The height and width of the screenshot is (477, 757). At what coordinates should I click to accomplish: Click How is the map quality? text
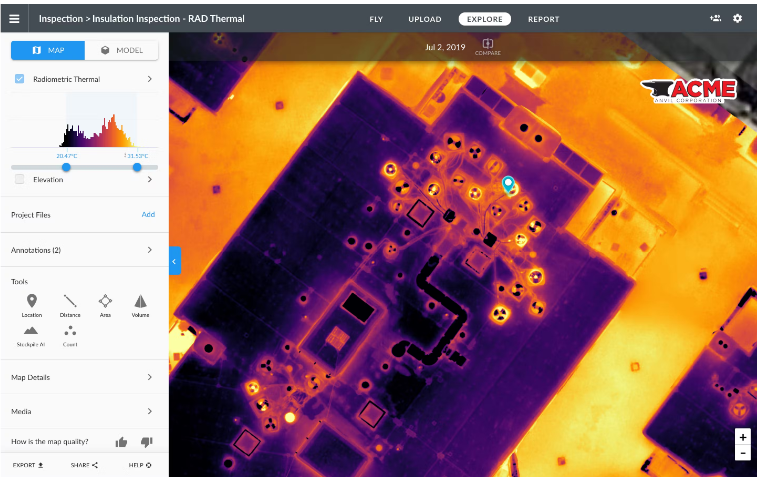click(50, 442)
